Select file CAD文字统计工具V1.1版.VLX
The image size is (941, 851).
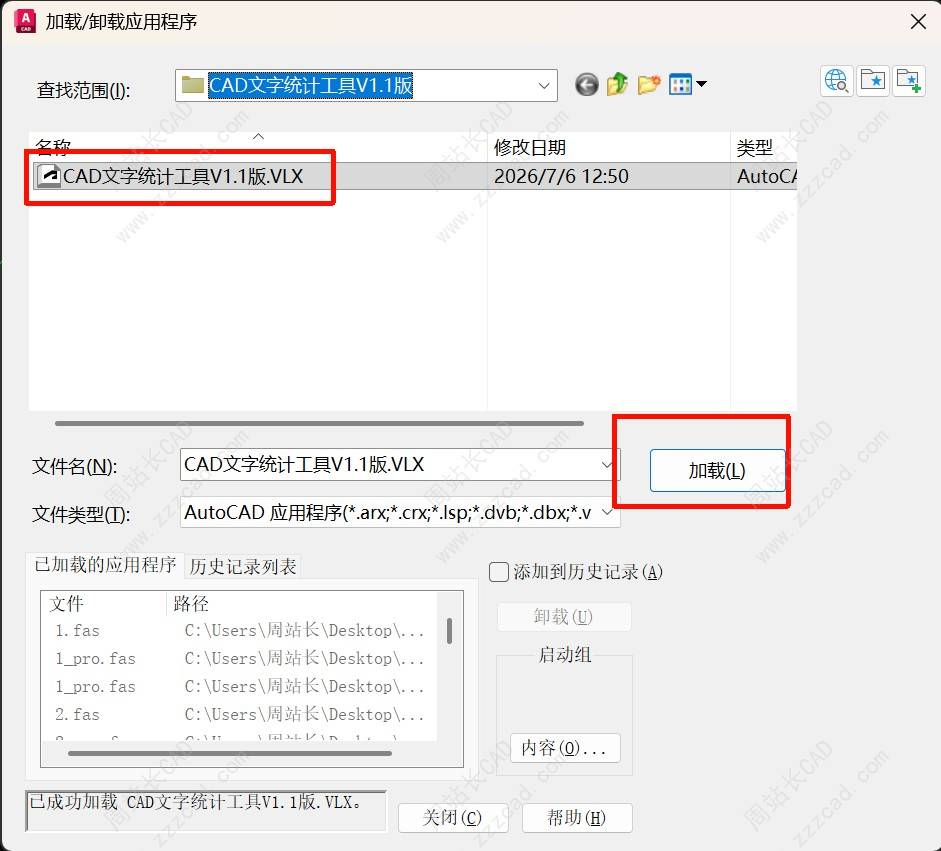pyautogui.click(x=183, y=176)
